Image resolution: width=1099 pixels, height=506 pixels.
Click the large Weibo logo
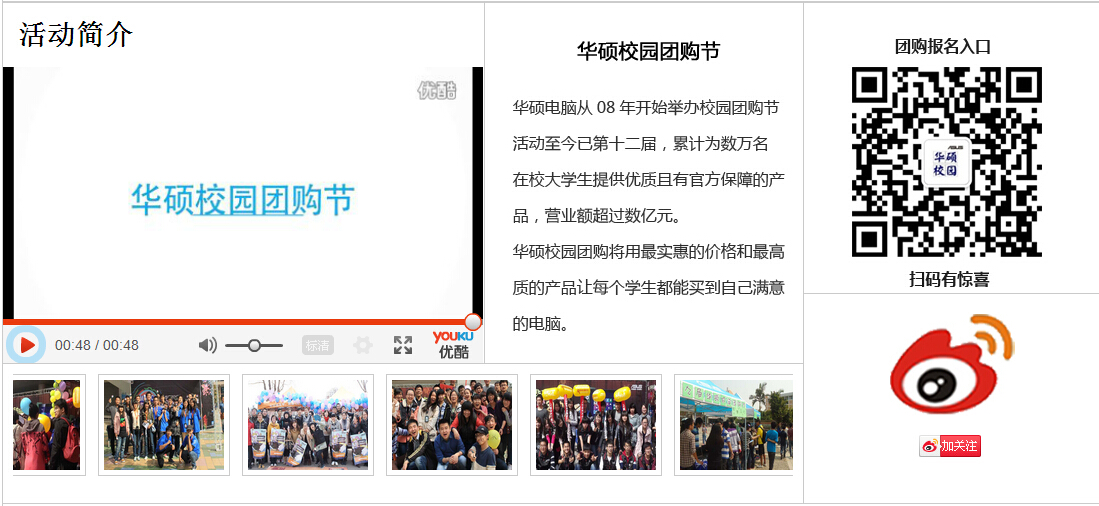[x=952, y=364]
